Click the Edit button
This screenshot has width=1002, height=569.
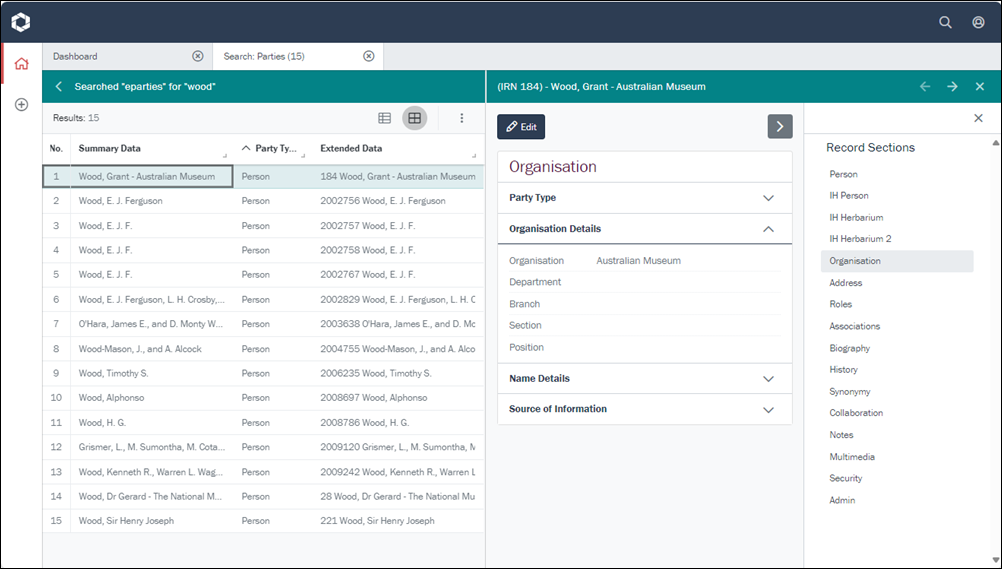pyautogui.click(x=521, y=127)
